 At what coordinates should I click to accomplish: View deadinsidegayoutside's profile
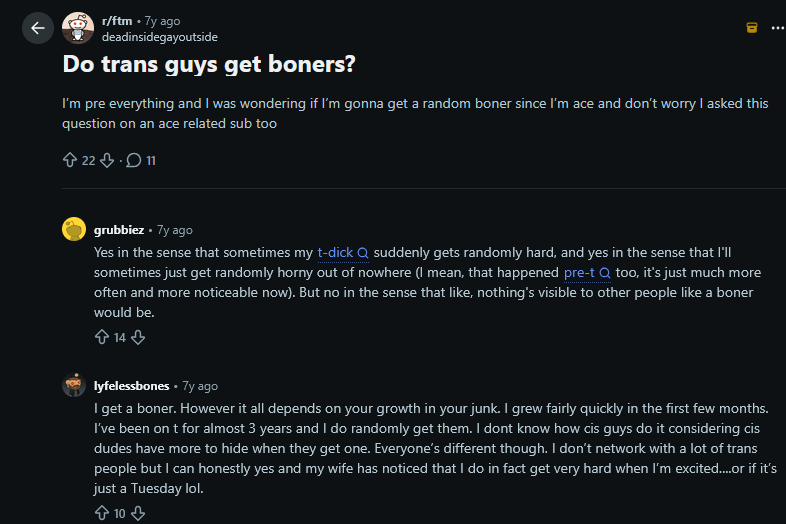click(x=159, y=37)
